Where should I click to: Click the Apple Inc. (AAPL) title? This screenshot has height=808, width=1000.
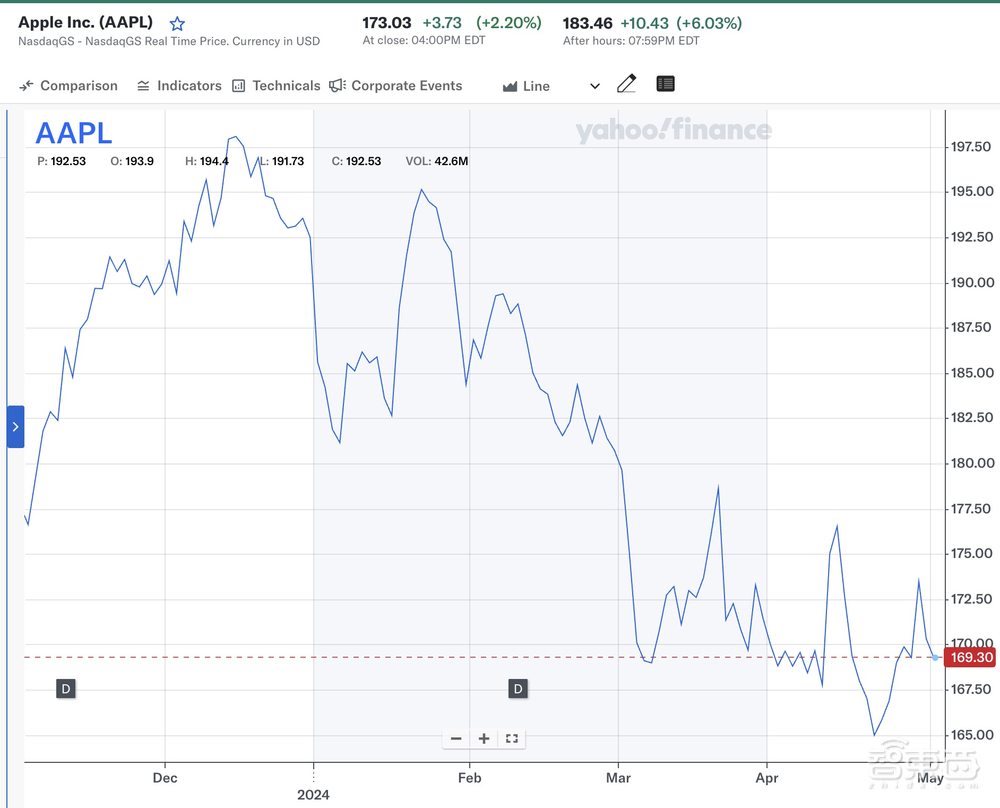point(86,22)
